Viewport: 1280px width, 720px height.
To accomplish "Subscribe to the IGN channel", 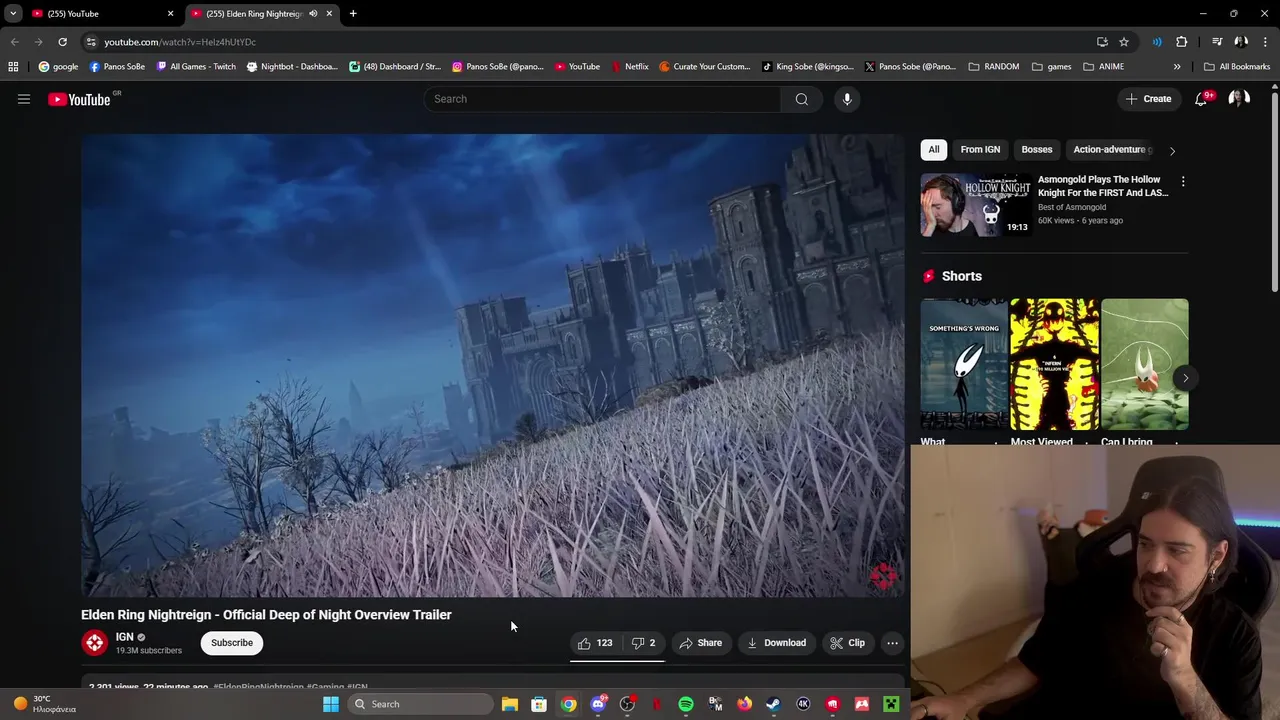I will coord(232,643).
